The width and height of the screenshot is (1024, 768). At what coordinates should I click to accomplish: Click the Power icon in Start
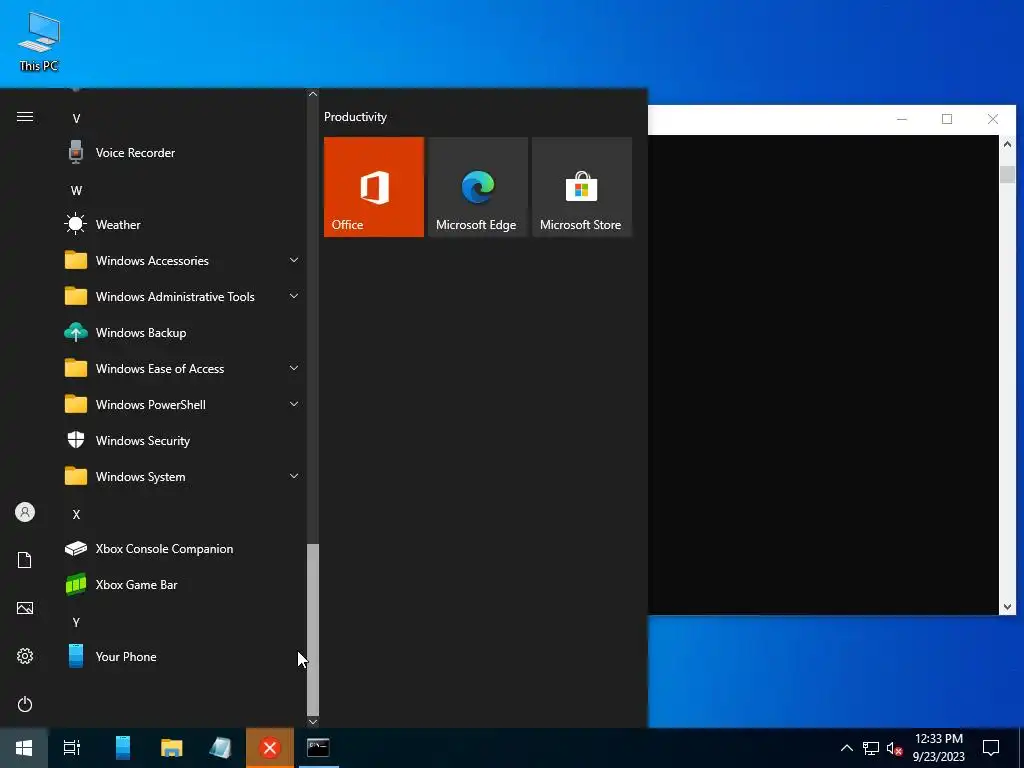(x=25, y=704)
